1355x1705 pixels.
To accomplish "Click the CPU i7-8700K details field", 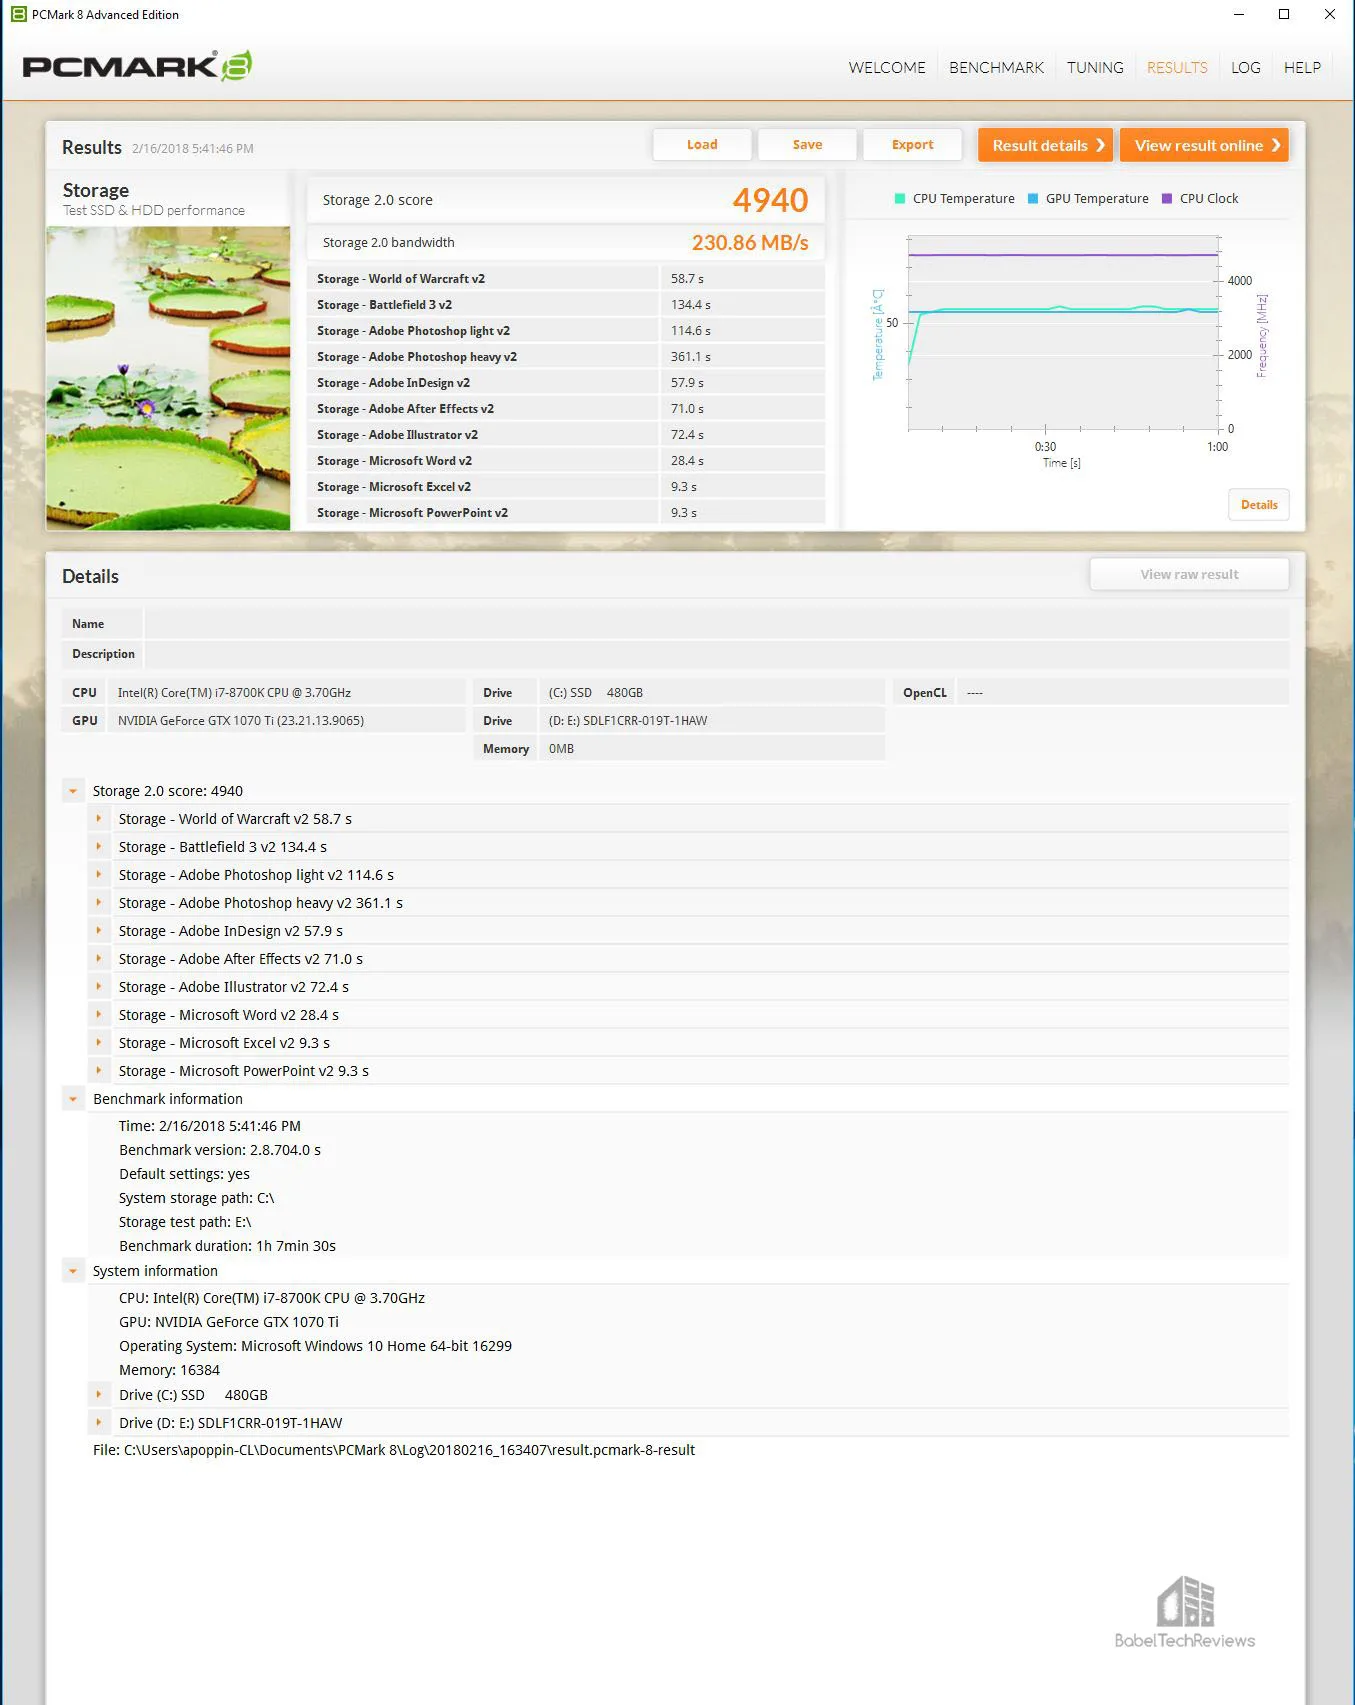I will click(x=287, y=693).
